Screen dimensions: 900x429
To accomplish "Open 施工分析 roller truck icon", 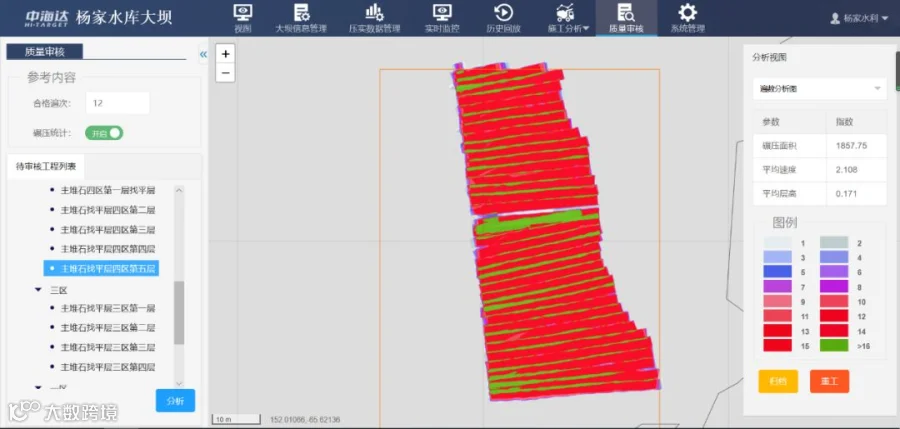I will [x=565, y=12].
